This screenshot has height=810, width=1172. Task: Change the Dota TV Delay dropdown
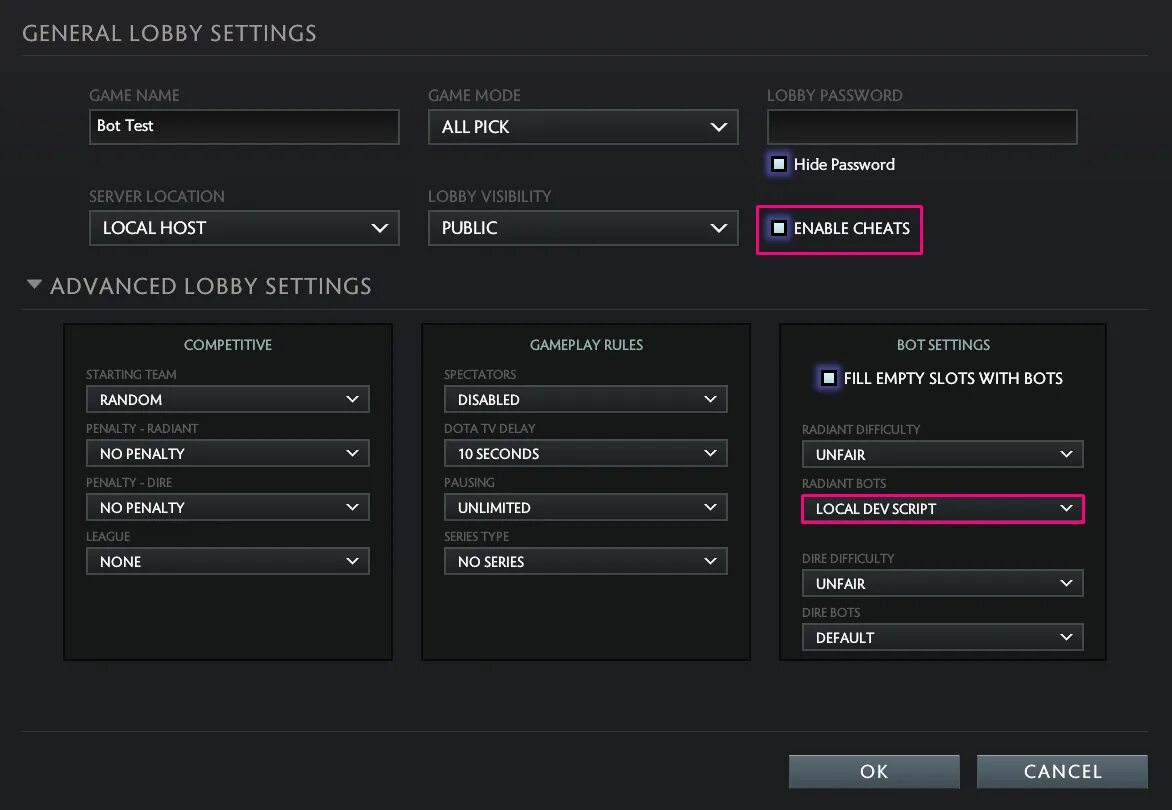[x=586, y=453]
